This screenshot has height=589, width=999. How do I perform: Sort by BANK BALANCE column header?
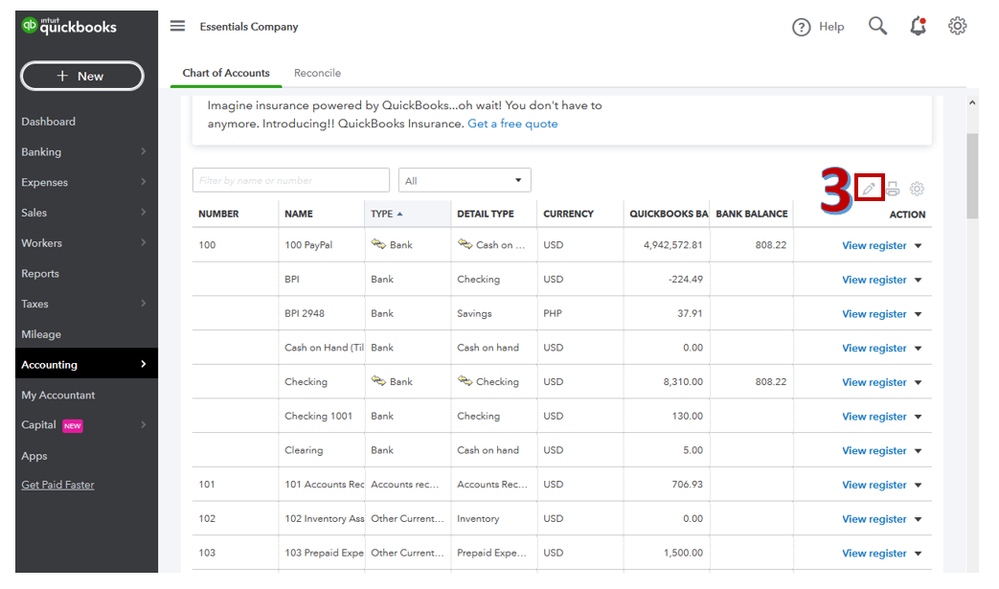click(x=752, y=214)
